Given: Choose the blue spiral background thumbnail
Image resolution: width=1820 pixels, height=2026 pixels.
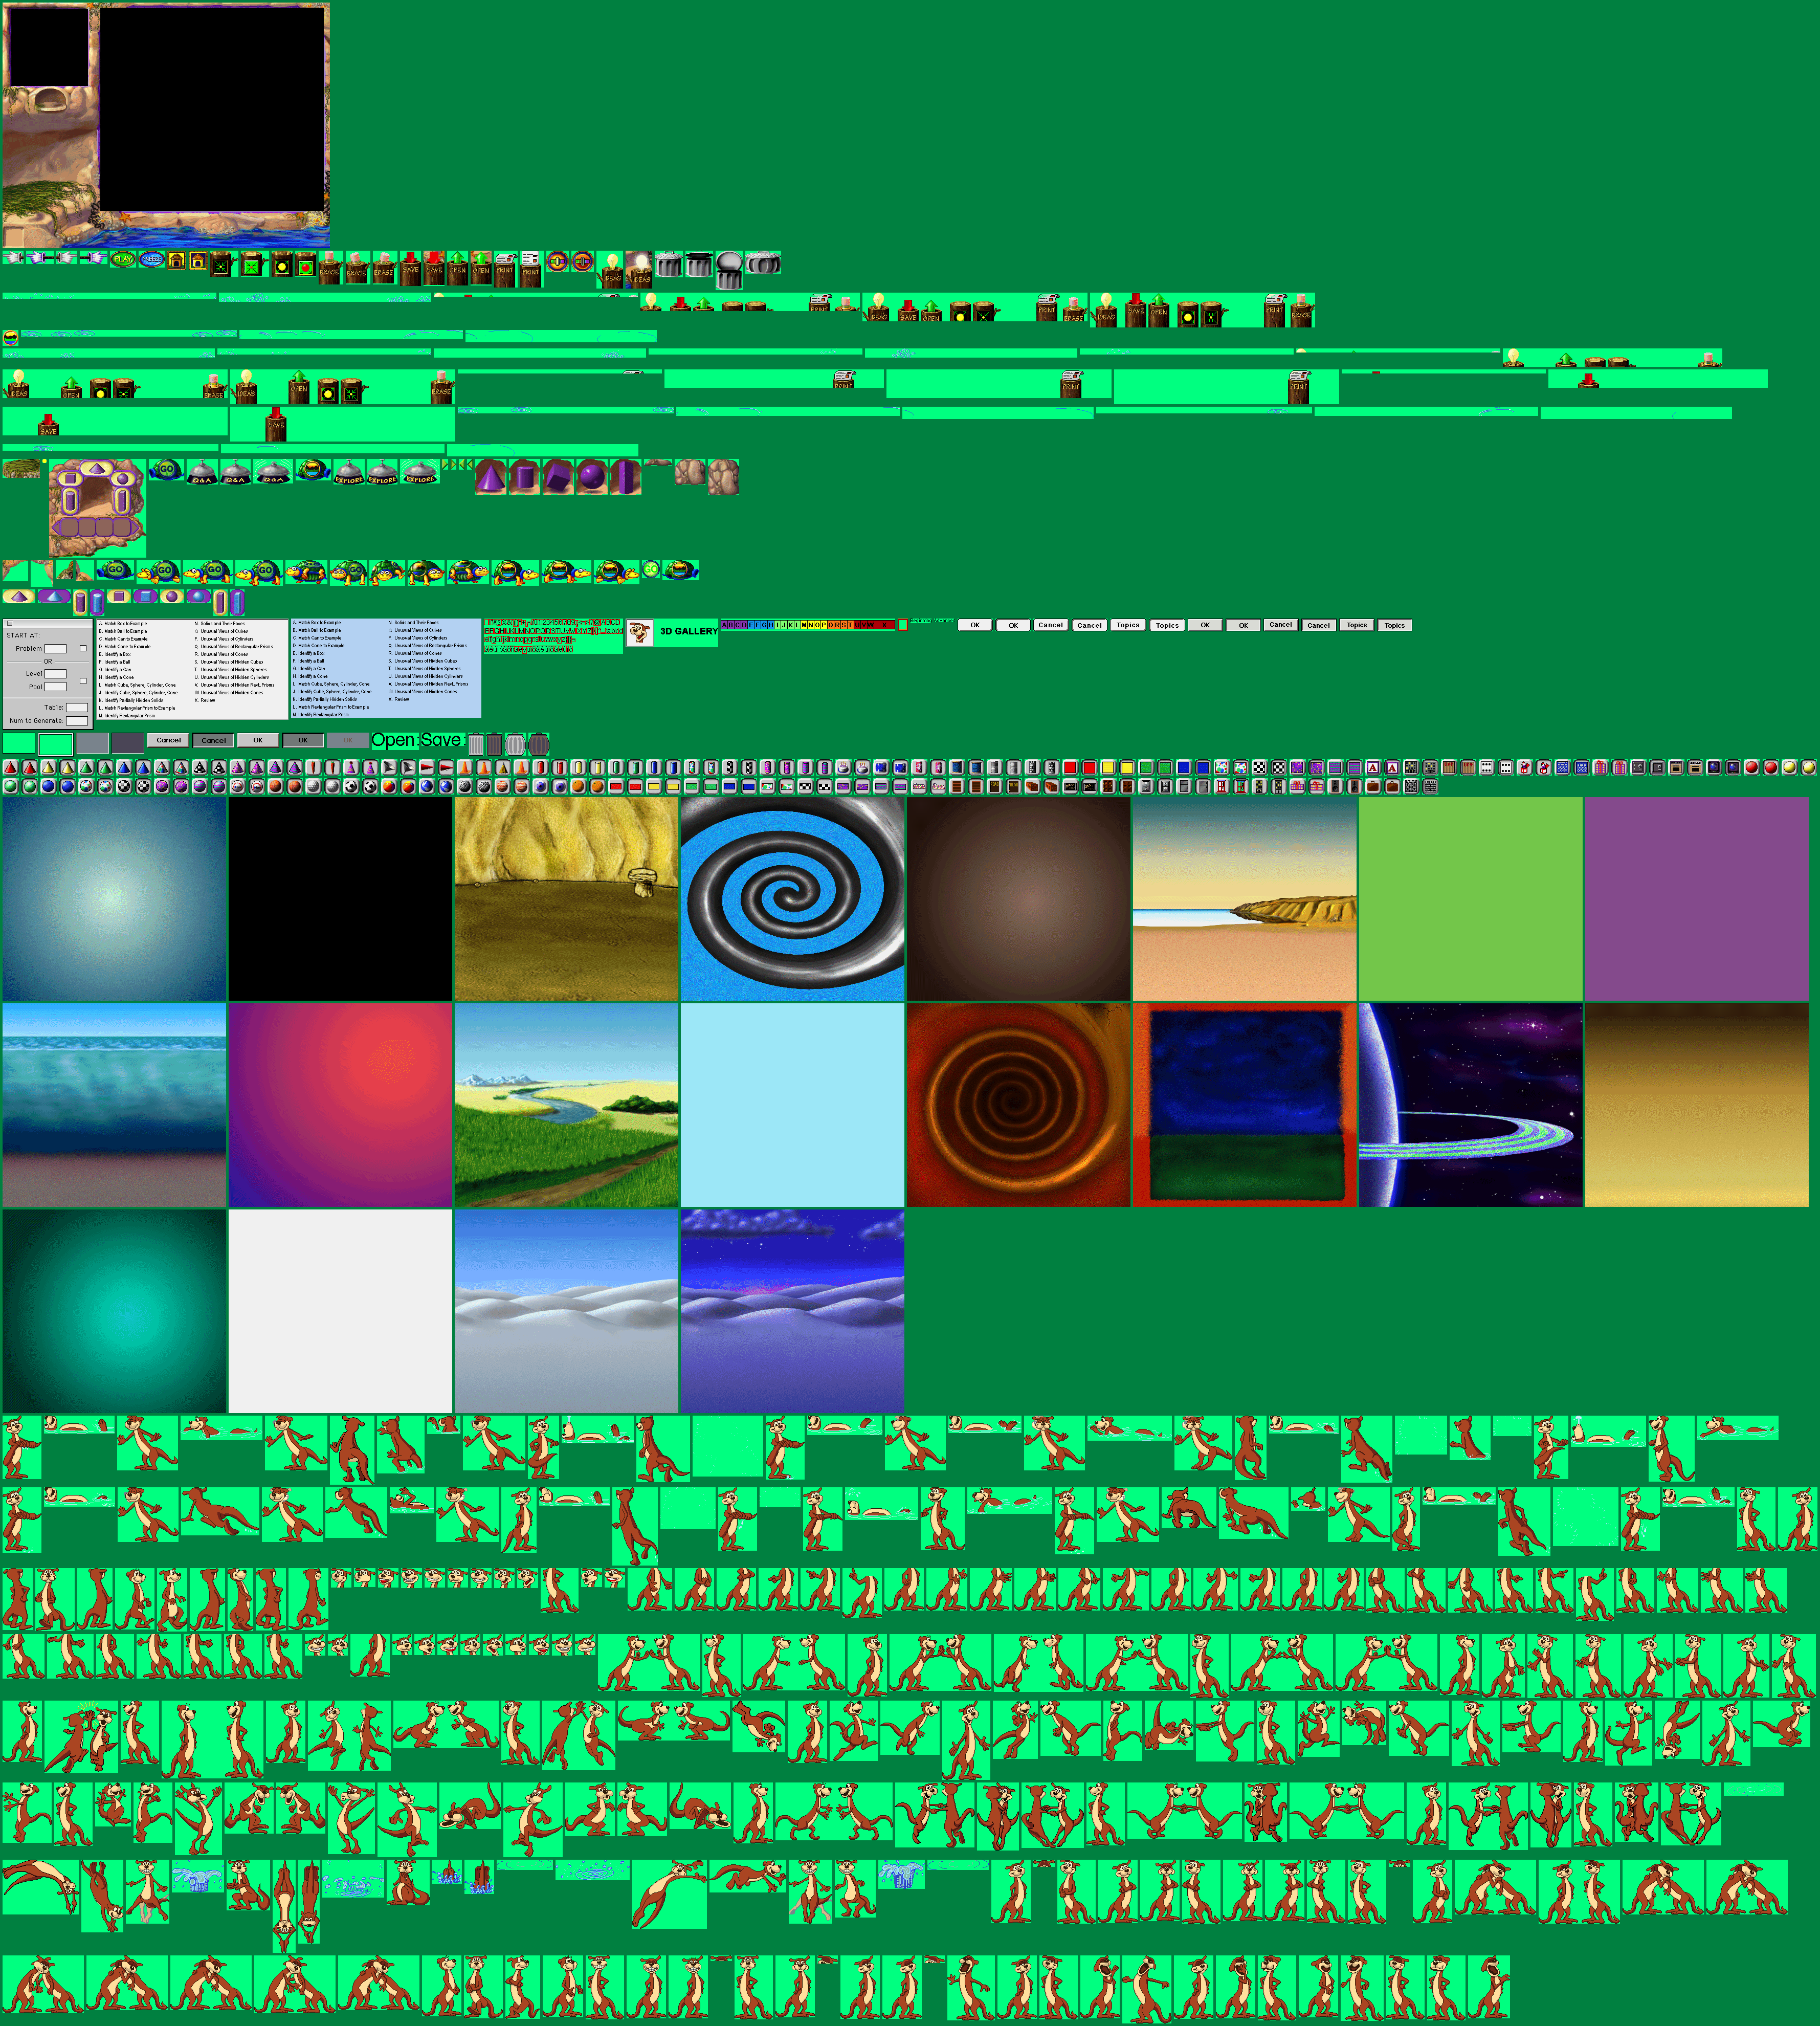Looking at the screenshot, I should pos(793,899).
